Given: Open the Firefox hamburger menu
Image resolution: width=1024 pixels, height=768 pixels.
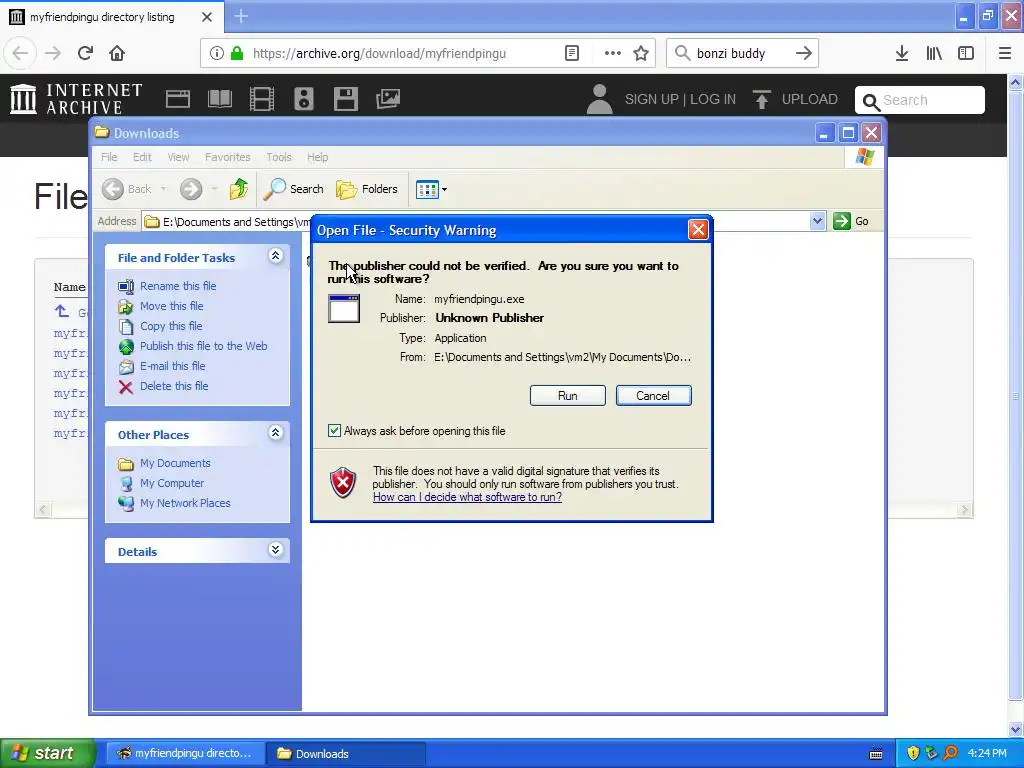Looking at the screenshot, I should point(1005,54).
